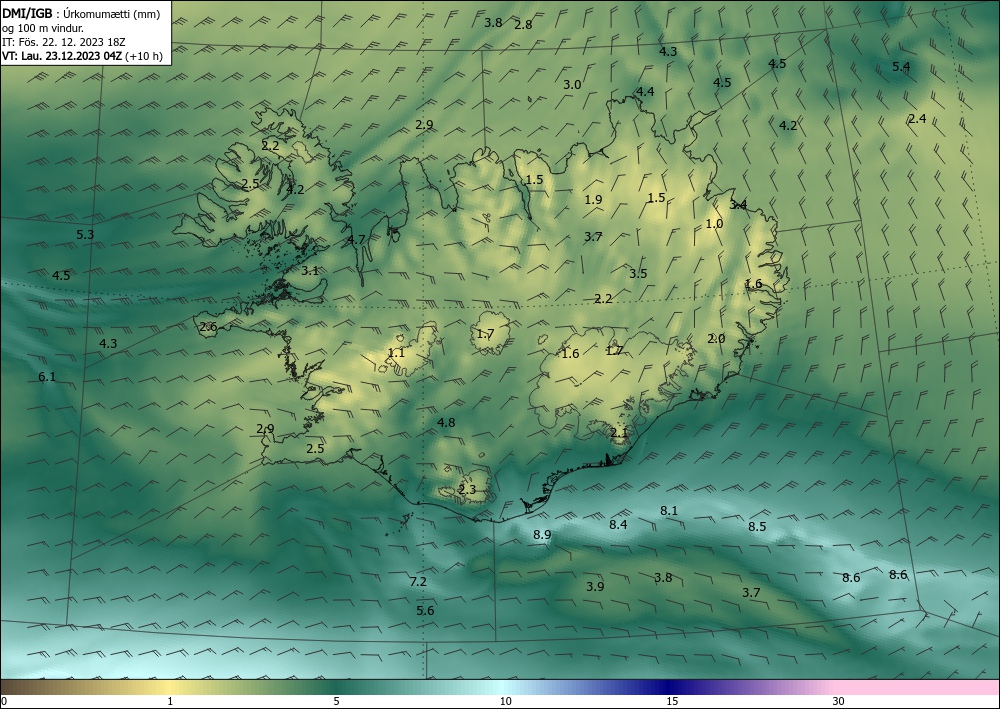Click the value 3.4 in the east
Screen dimensions: 1000x709
(x=738, y=205)
